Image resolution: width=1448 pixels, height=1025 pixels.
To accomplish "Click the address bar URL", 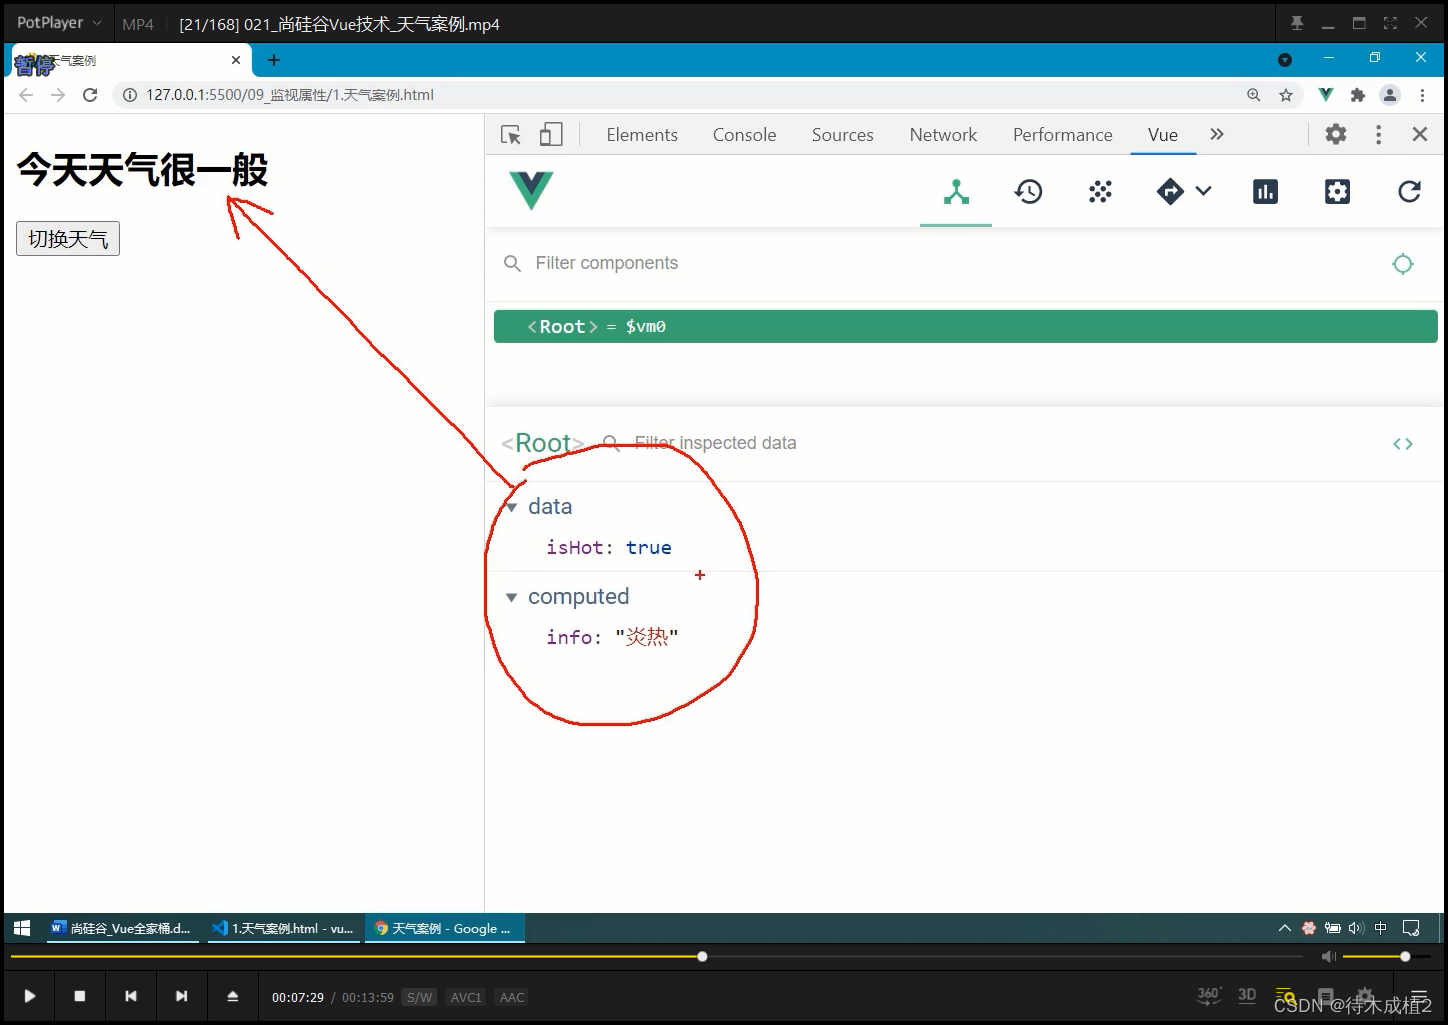I will coord(290,95).
